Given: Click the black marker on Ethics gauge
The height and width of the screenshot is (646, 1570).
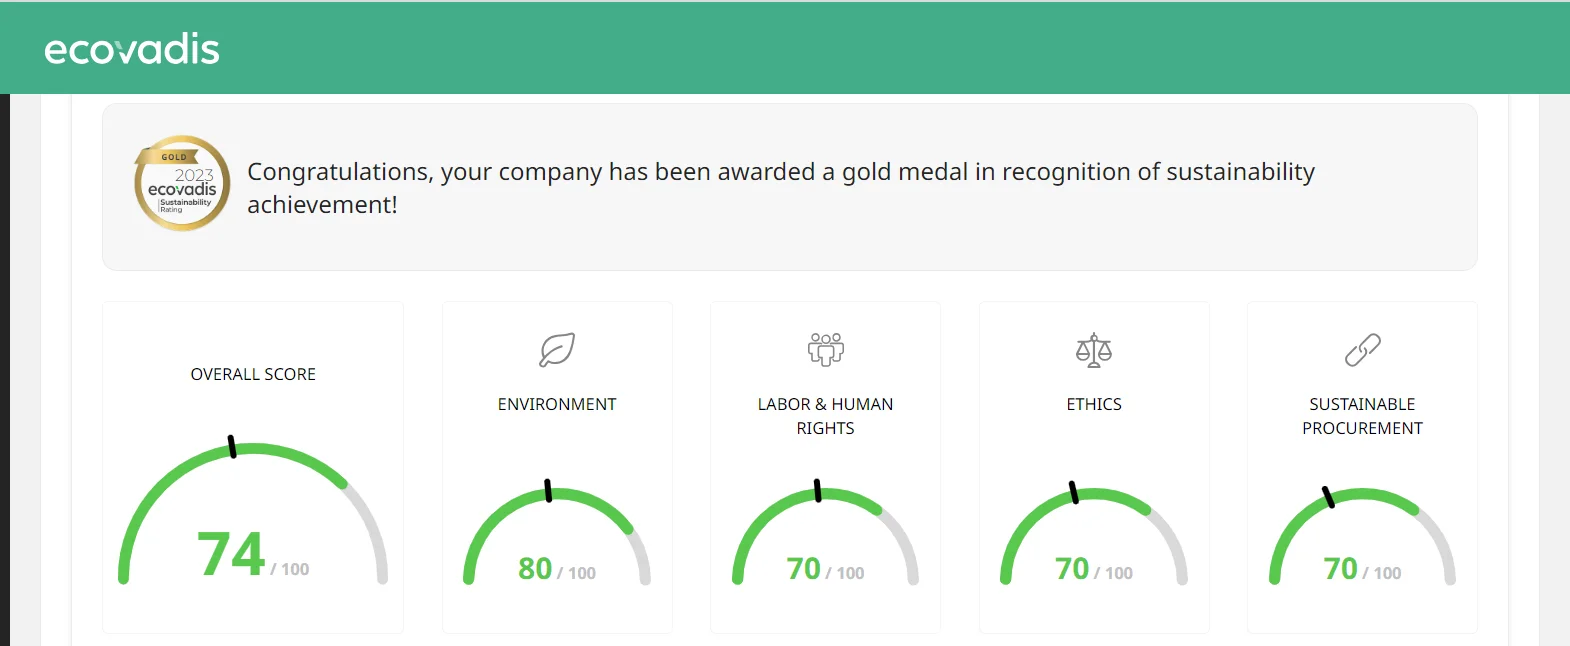Looking at the screenshot, I should [x=1074, y=492].
